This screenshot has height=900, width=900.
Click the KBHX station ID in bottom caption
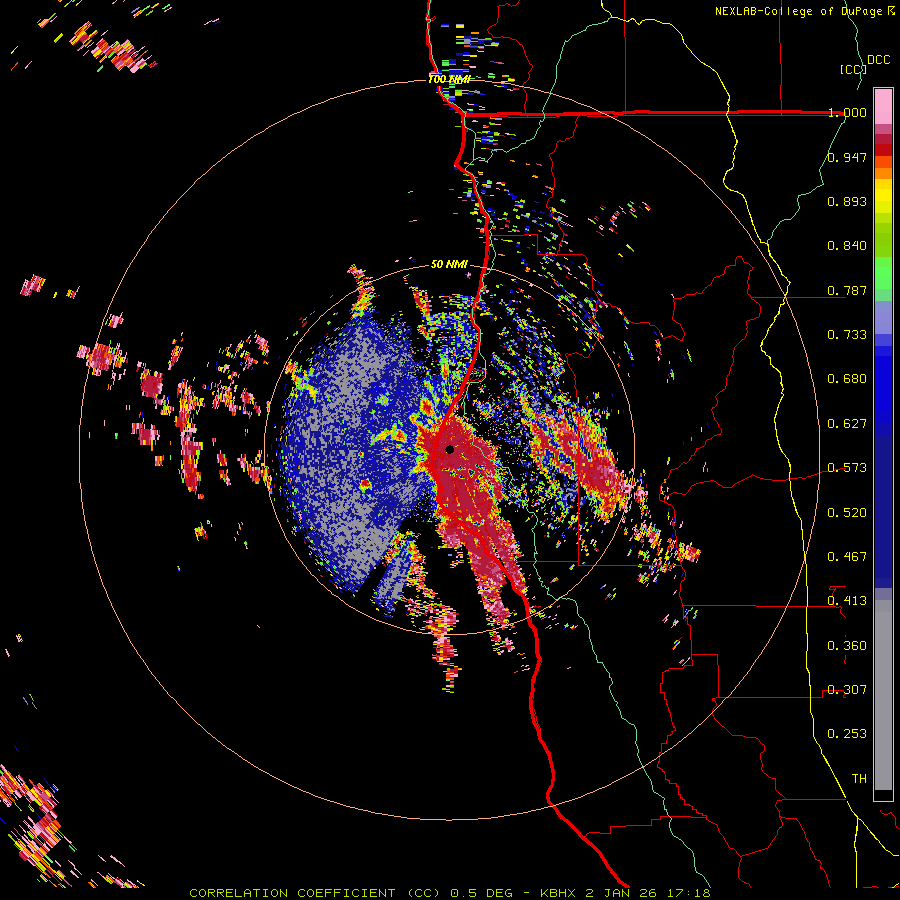click(560, 893)
